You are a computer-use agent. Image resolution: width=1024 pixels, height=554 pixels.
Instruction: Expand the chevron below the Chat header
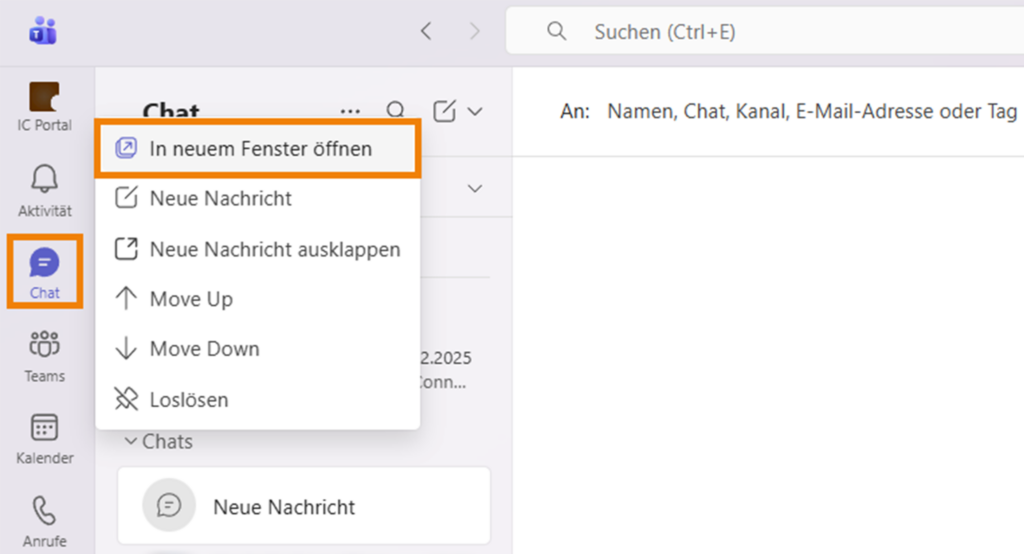pos(475,188)
